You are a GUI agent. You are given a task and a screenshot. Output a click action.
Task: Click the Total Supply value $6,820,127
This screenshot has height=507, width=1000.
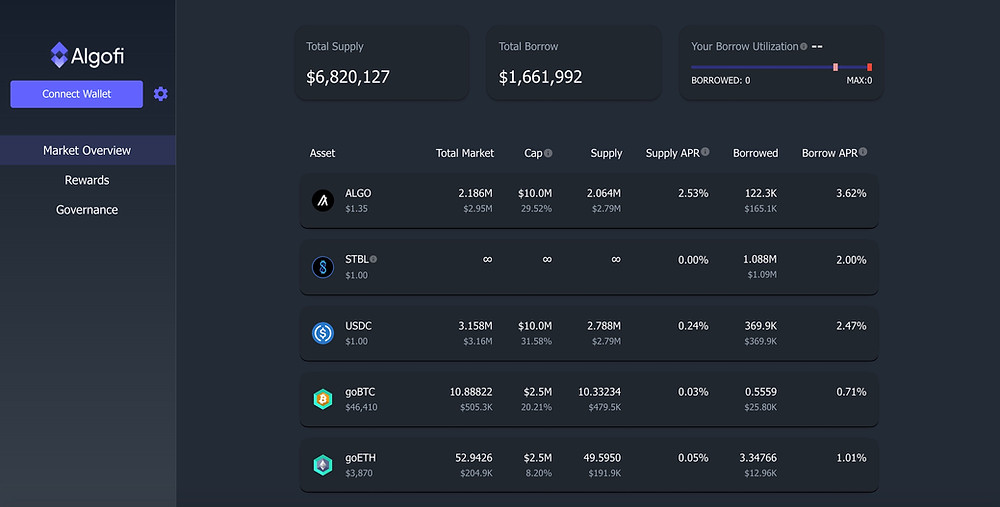click(x=348, y=77)
